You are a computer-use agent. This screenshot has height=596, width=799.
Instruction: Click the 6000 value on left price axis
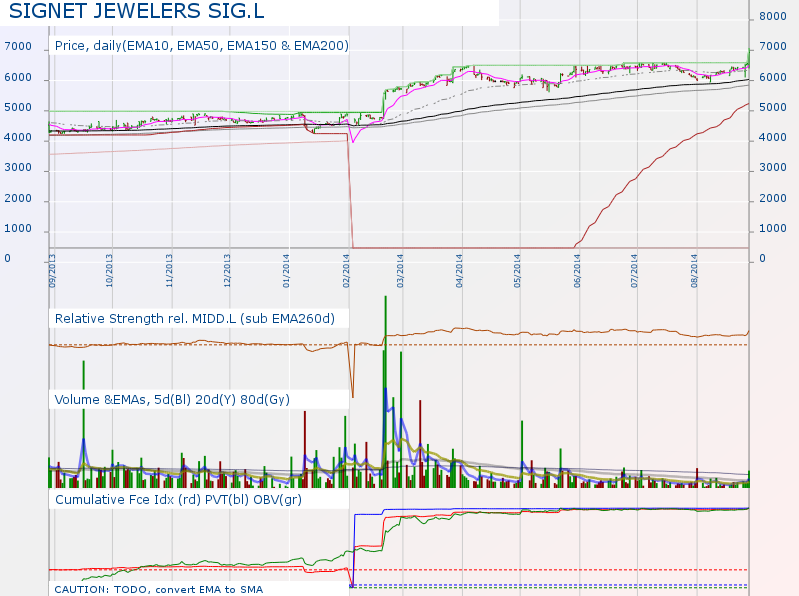coord(18,77)
